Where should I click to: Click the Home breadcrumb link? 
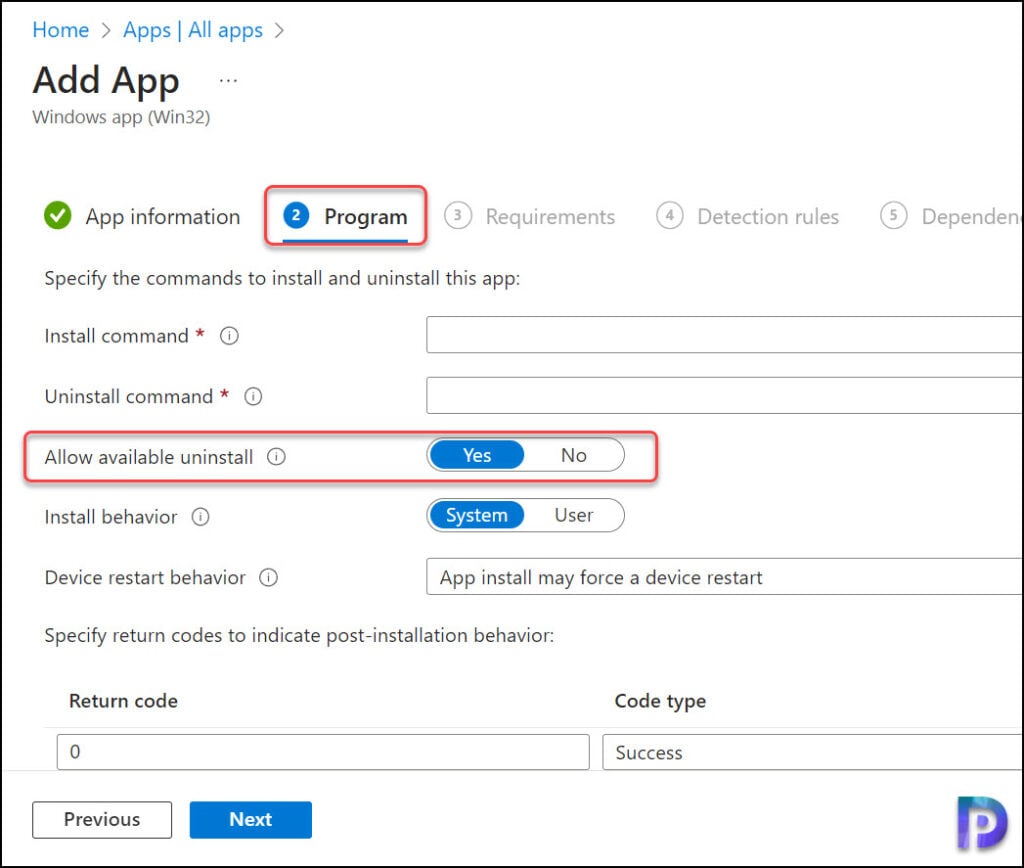(61, 30)
